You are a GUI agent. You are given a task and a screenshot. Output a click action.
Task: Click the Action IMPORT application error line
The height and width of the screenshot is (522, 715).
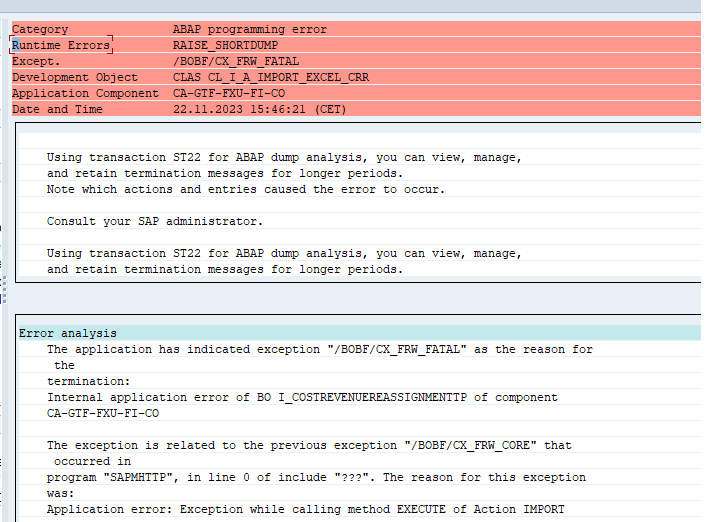coord(306,509)
